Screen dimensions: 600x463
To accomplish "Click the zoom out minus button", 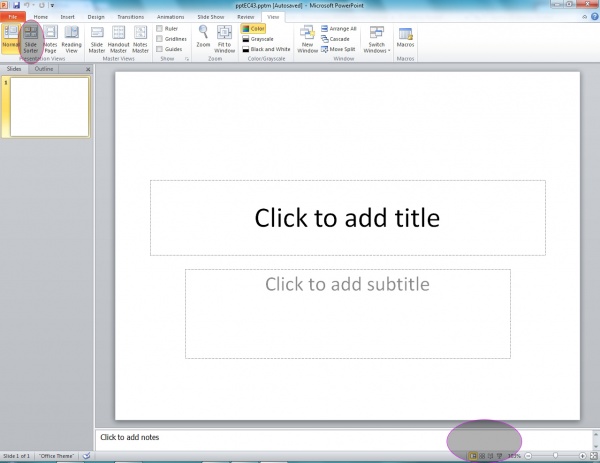I will [x=528, y=456].
